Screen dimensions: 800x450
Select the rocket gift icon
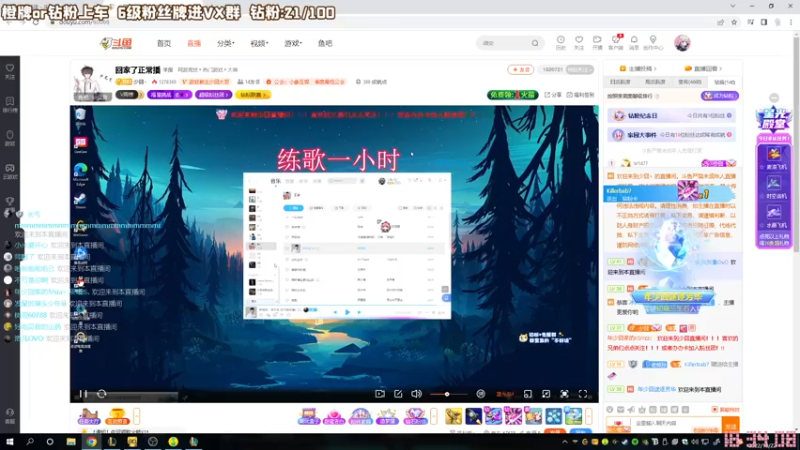tap(473, 416)
